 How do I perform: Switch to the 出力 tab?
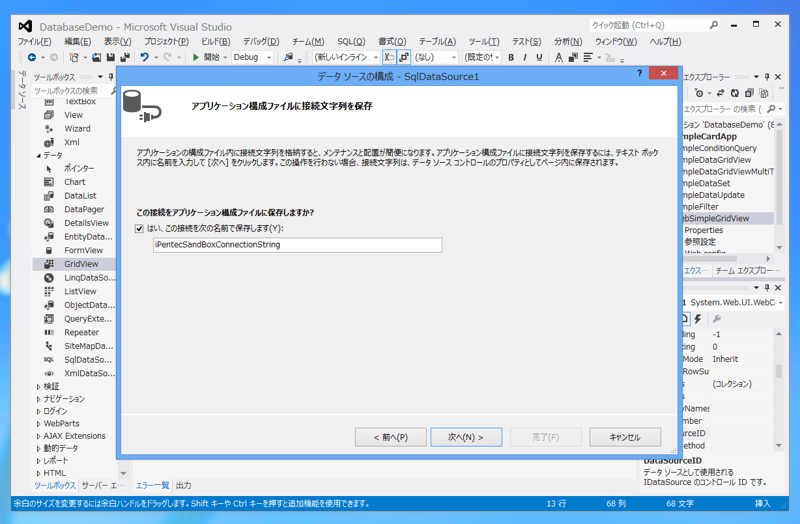183,485
